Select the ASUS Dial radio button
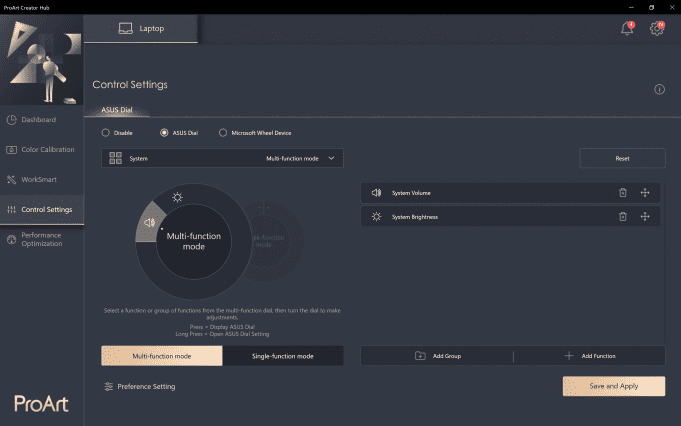Screen dimensions: 681x426 [164, 132]
